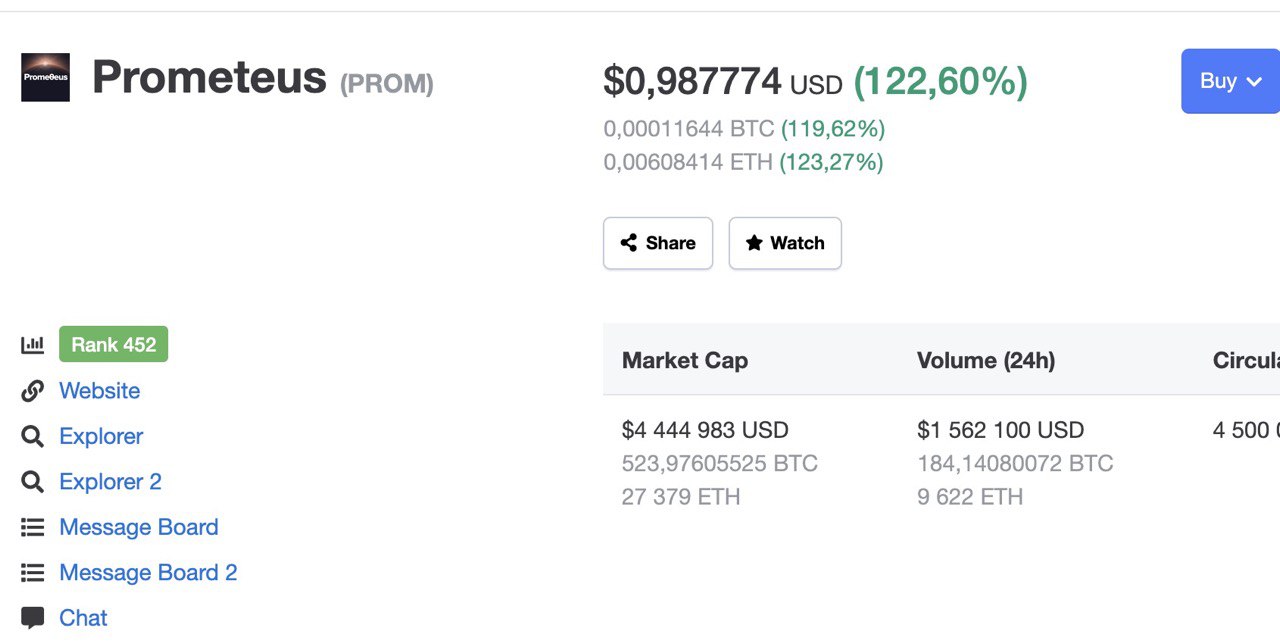Open the Explorer 2 link
Screen dimensions: 1280x644
click(110, 482)
